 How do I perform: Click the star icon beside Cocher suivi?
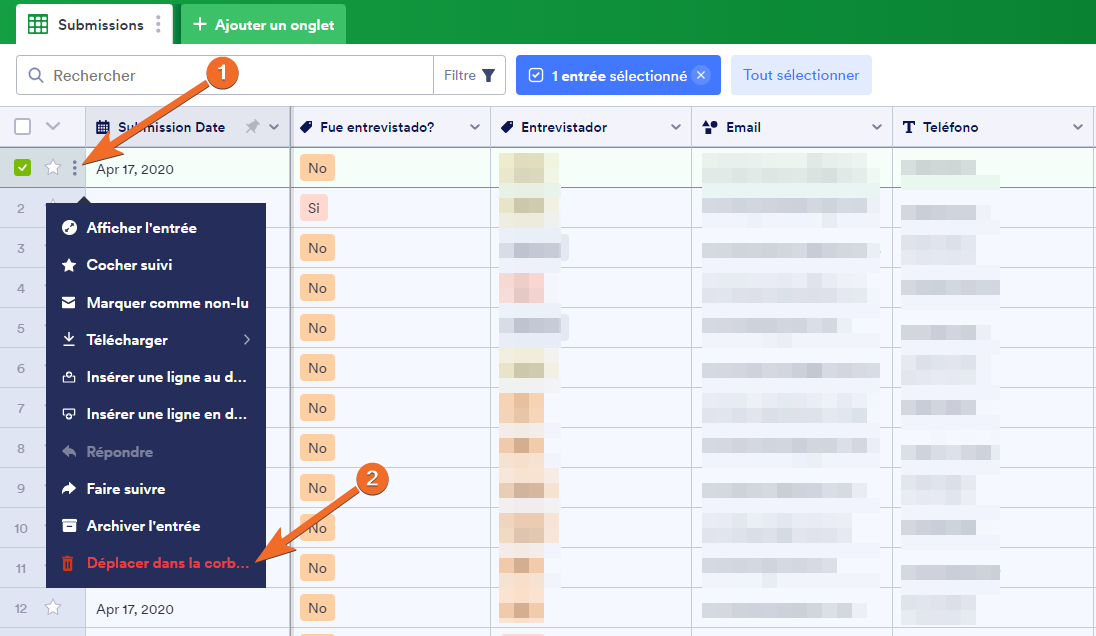(x=68, y=265)
